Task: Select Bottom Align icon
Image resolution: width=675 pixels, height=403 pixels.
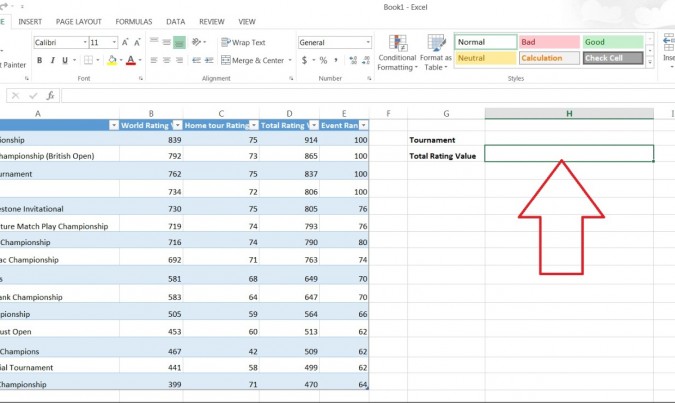Action: click(x=179, y=42)
